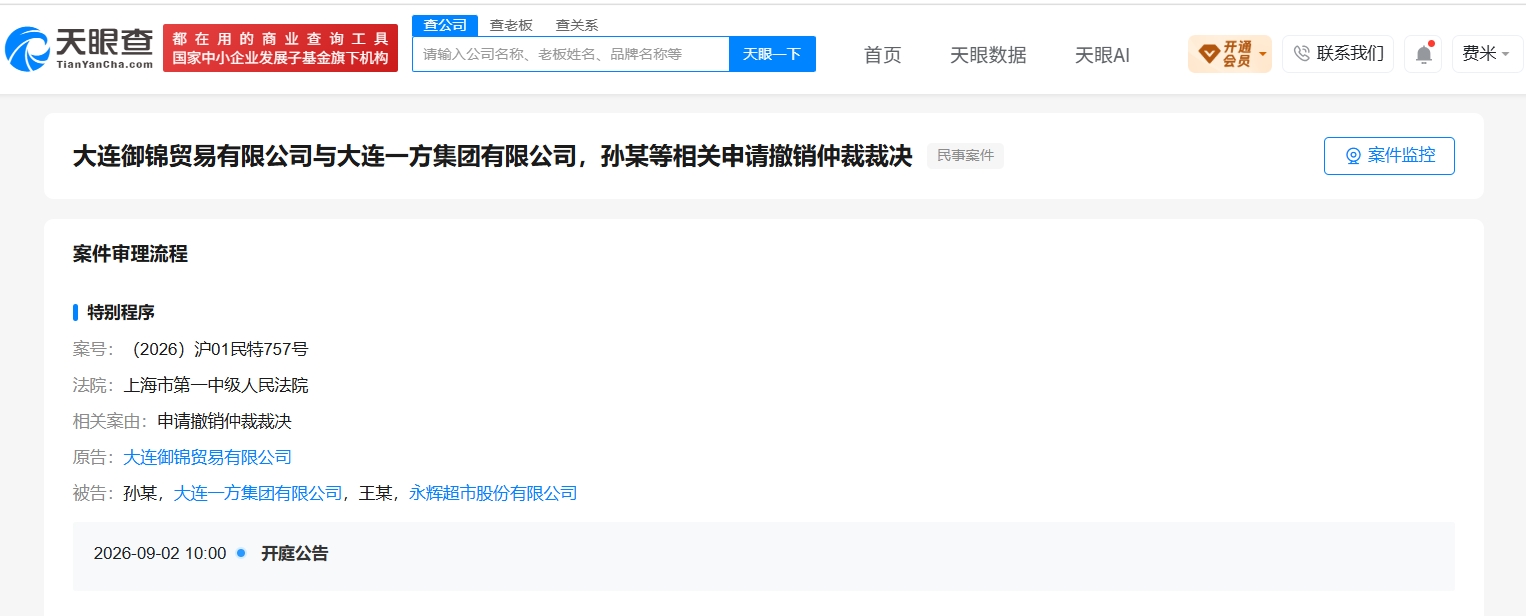Image resolution: width=1526 pixels, height=616 pixels.
Task: Go to 首页 in the navigation
Action: pos(882,55)
